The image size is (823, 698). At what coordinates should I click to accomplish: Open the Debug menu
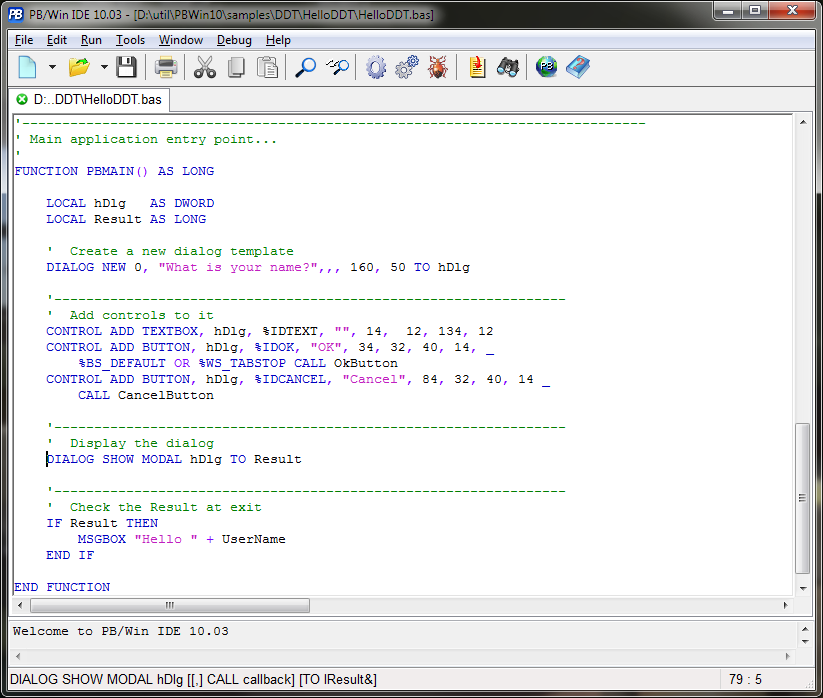(x=234, y=40)
